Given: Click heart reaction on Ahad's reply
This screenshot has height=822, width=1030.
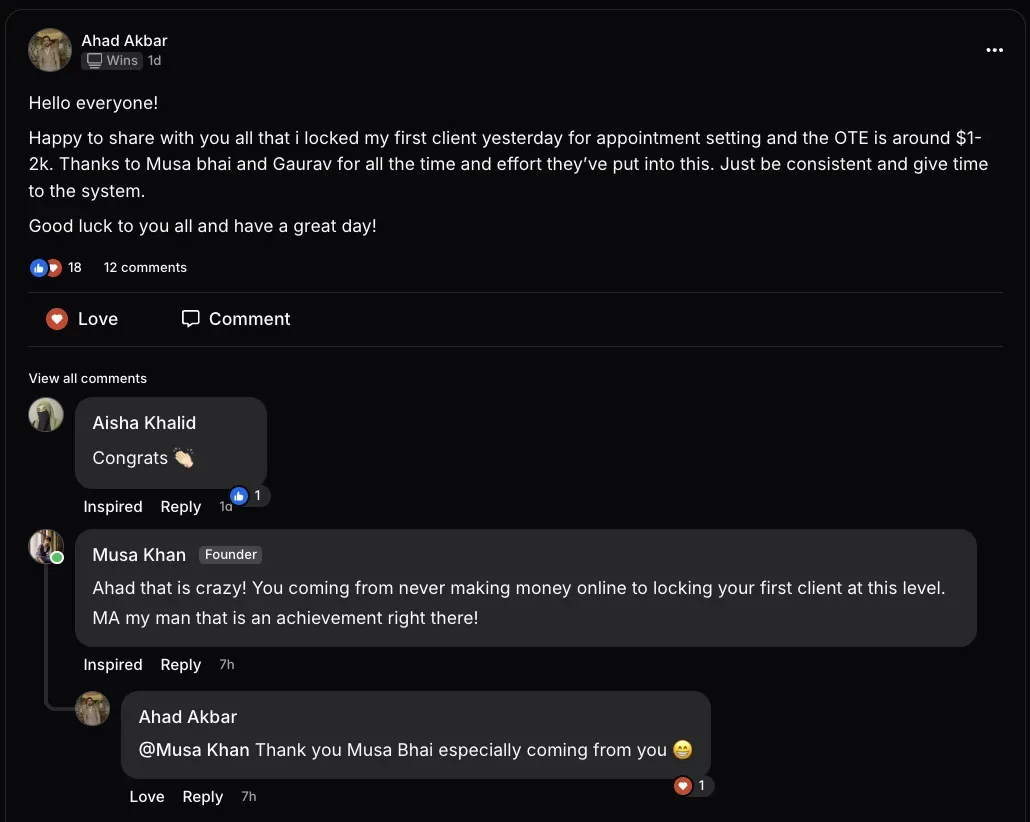Looking at the screenshot, I should tap(683, 786).
